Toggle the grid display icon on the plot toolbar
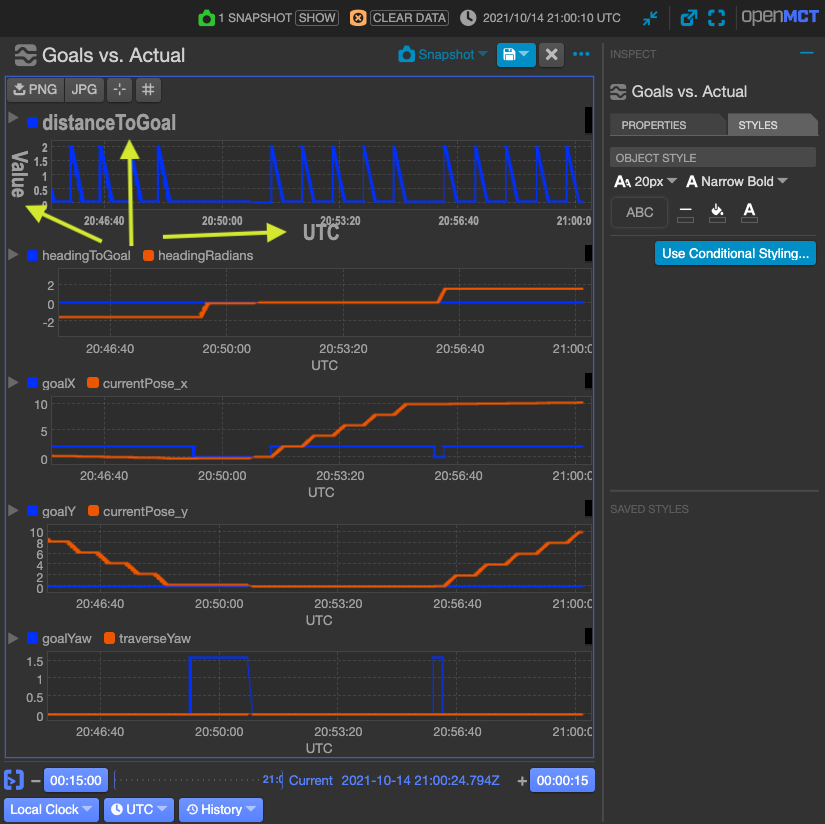Image resolution: width=825 pixels, height=824 pixels. click(x=147, y=89)
